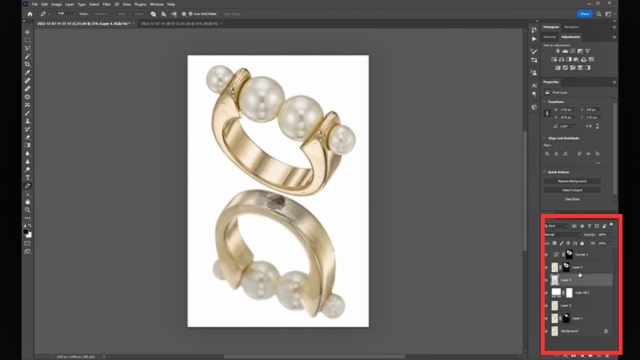Image resolution: width=640 pixels, height=360 pixels.
Task: Click the Home icon in options bar
Action: (30, 14)
